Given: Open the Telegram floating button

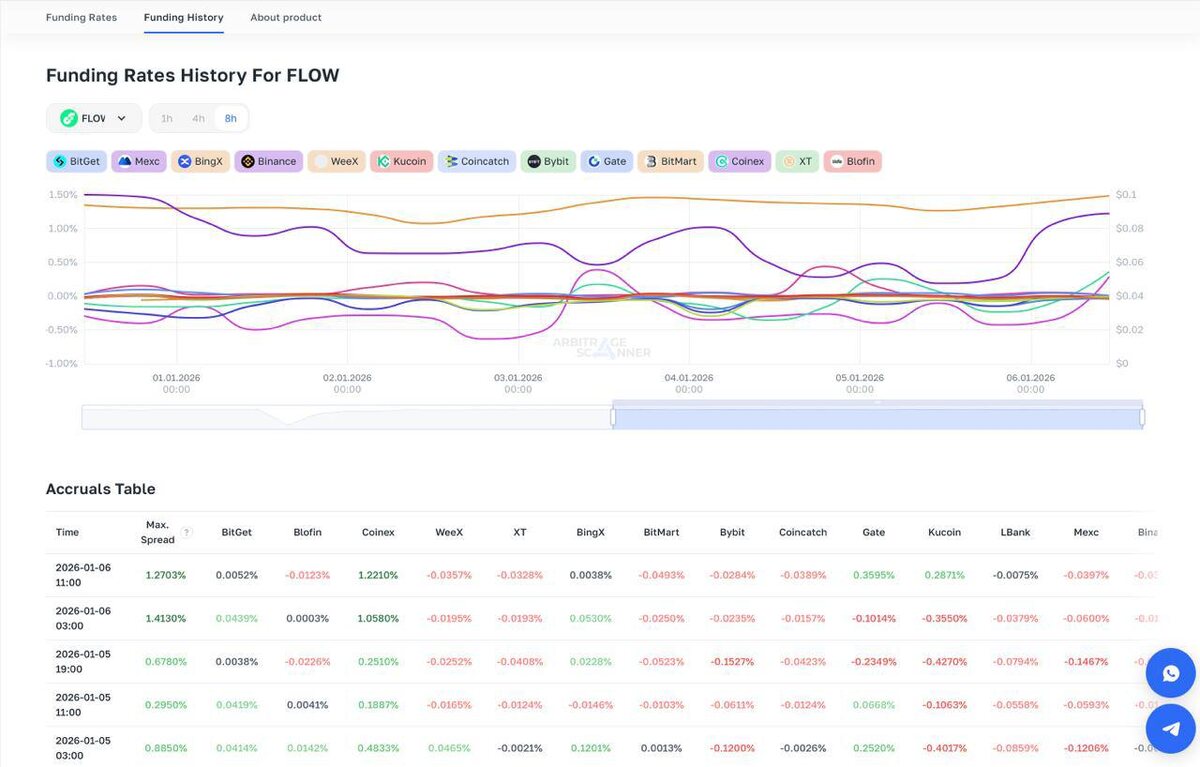Looking at the screenshot, I should (x=1171, y=728).
